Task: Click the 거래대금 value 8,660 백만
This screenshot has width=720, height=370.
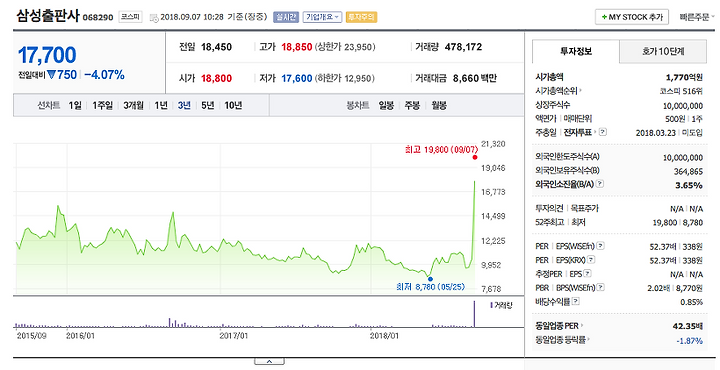Action: click(x=475, y=78)
